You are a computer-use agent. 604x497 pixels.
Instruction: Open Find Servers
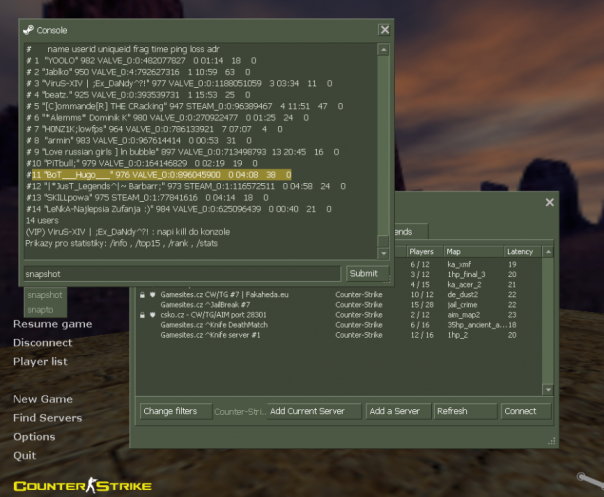pos(47,418)
